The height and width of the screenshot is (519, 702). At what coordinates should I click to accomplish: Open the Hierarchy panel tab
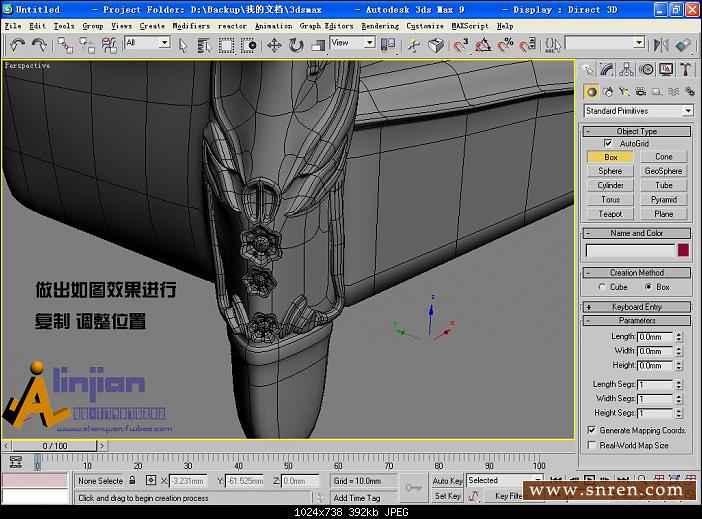pyautogui.click(x=626, y=69)
